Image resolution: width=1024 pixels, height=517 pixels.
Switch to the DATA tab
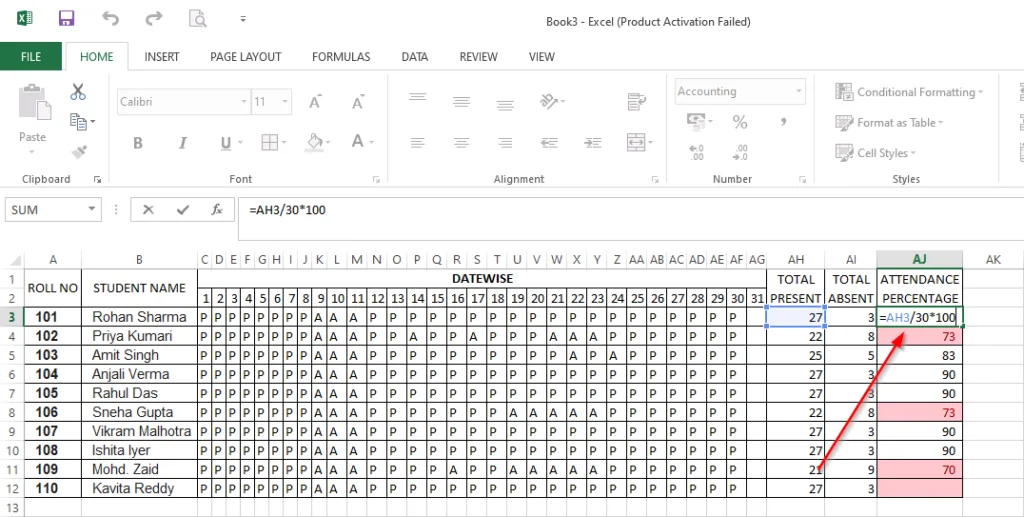415,57
